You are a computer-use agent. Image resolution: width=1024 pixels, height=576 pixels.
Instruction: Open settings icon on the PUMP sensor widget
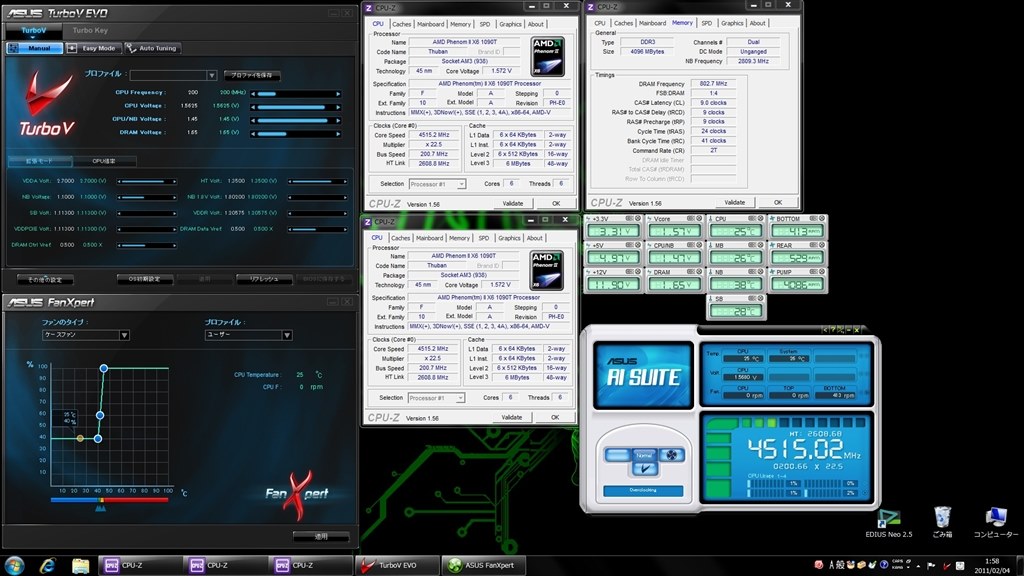pos(814,272)
